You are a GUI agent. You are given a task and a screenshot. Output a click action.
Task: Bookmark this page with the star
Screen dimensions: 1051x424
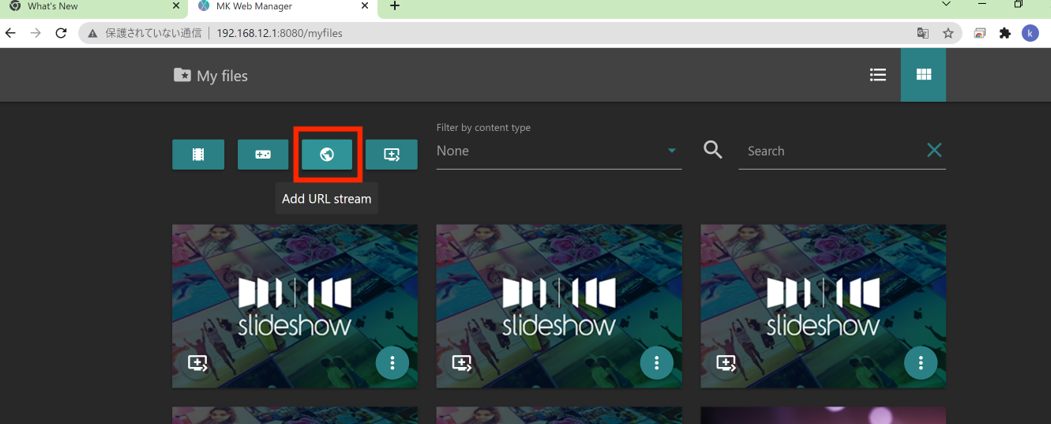[x=948, y=33]
